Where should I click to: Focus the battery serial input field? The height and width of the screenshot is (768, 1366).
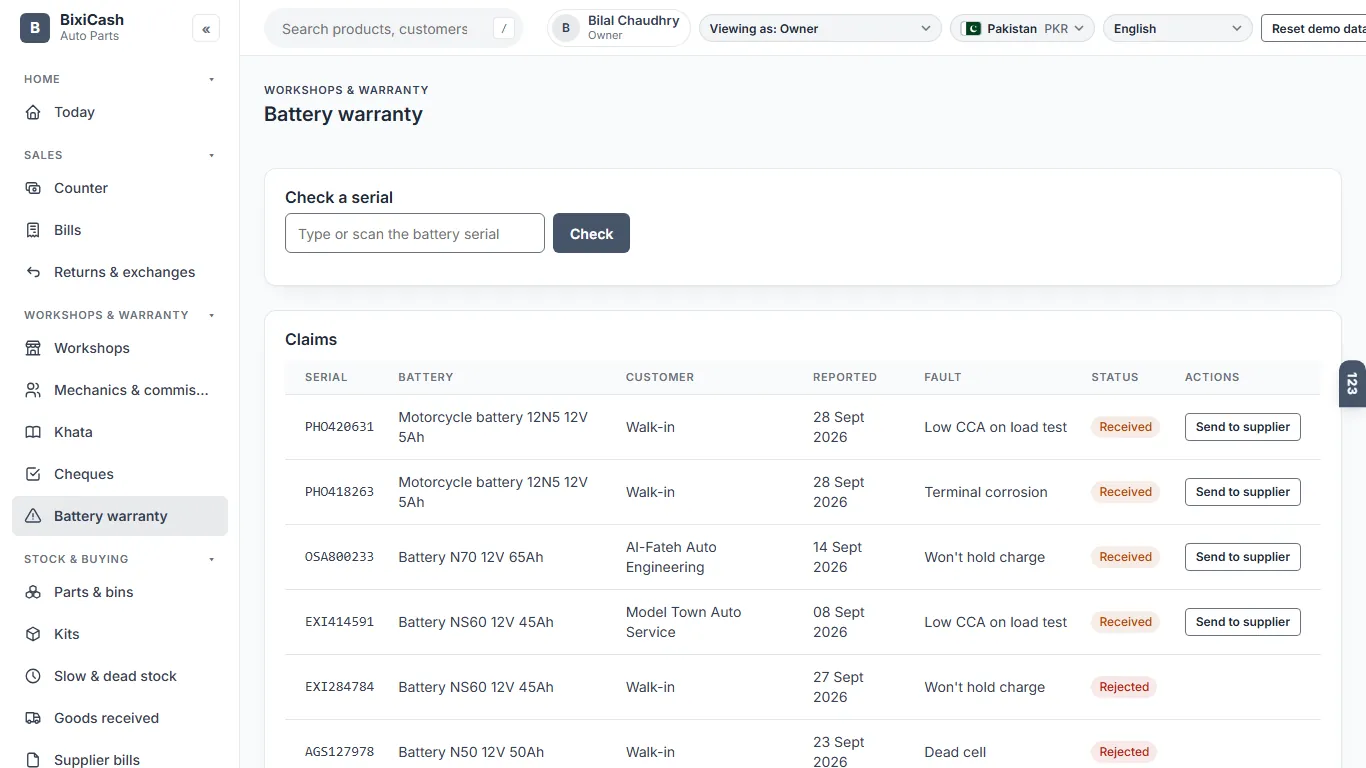point(415,233)
